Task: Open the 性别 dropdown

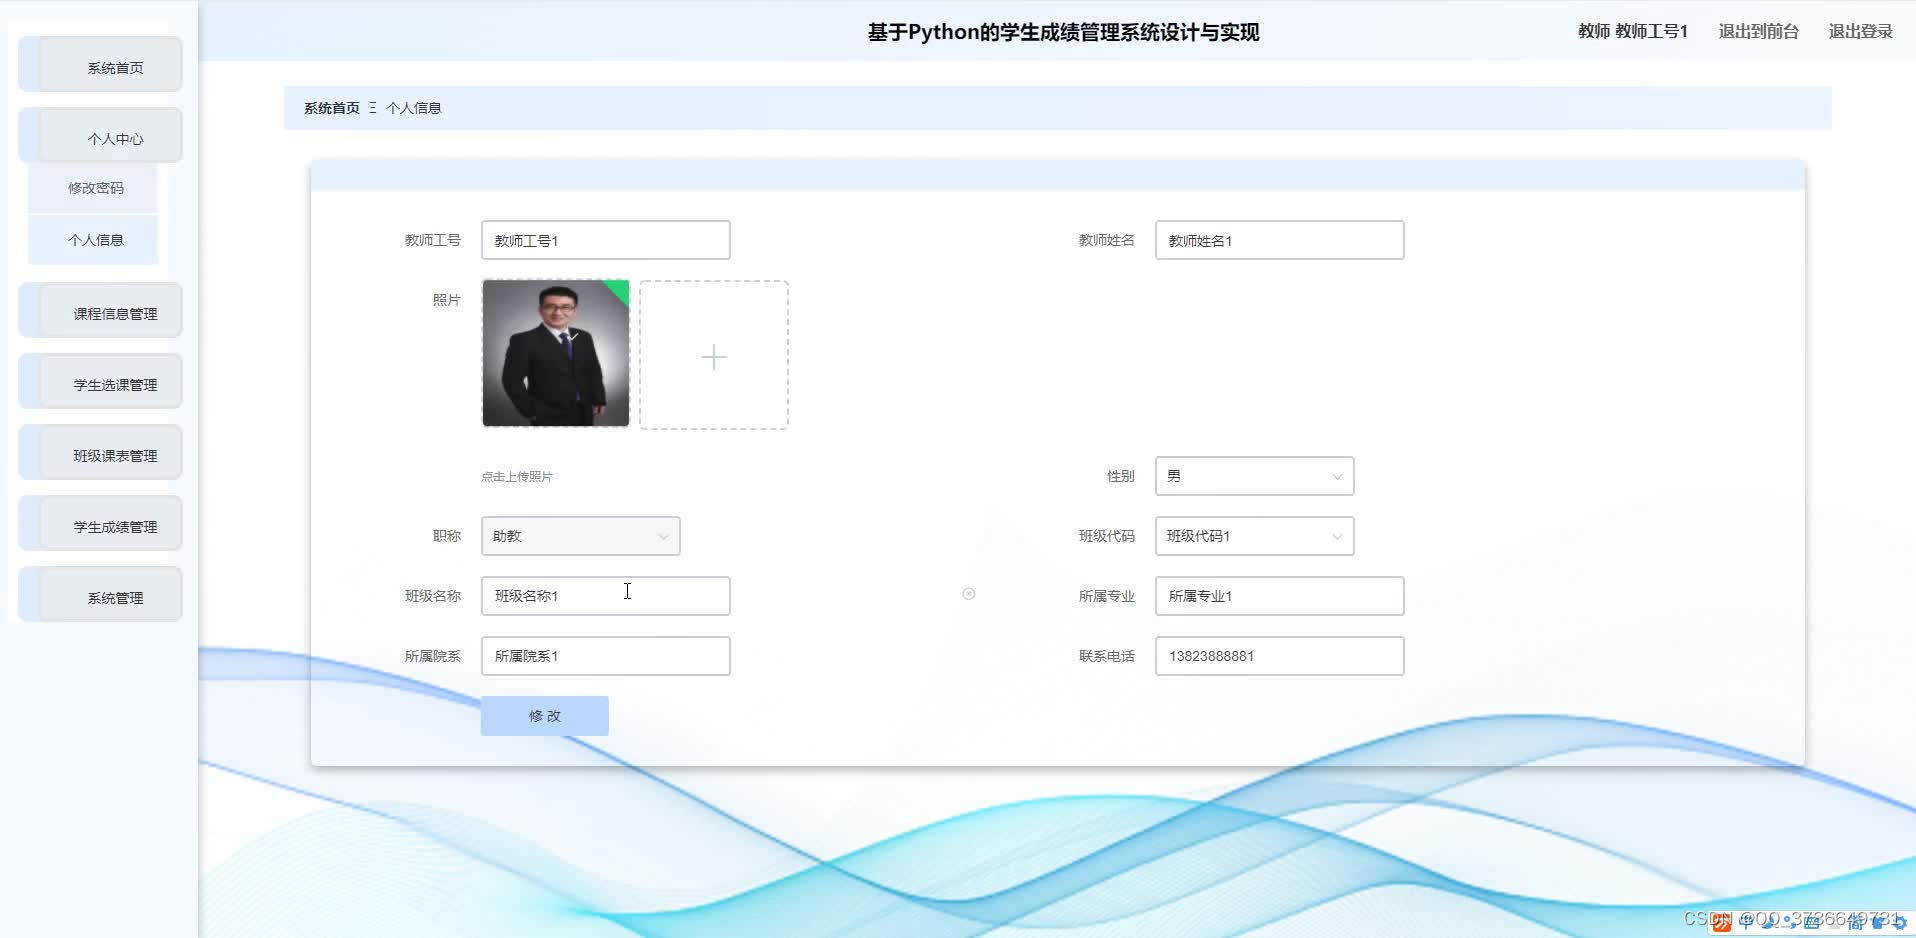Action: tap(1255, 476)
